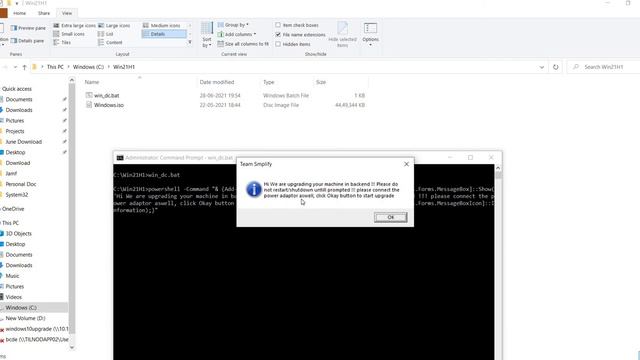Open the Group by dropdown

pos(233,25)
